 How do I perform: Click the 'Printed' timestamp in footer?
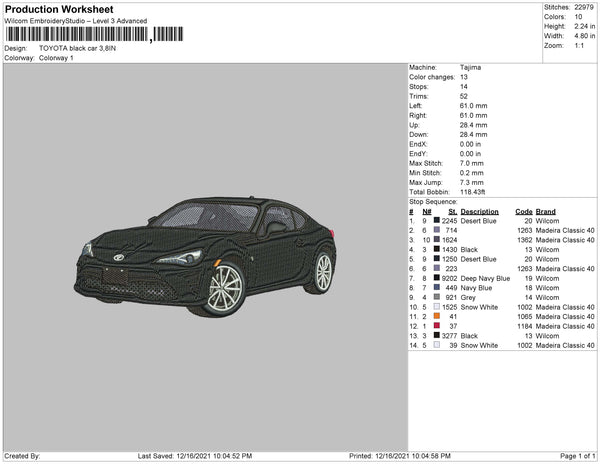point(400,456)
